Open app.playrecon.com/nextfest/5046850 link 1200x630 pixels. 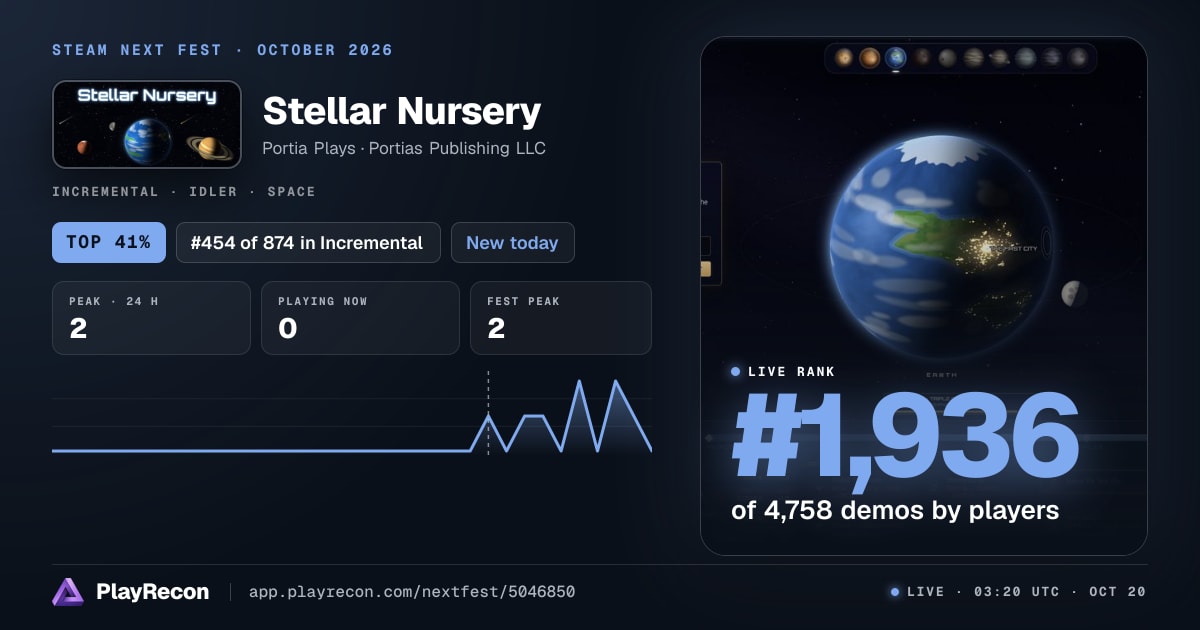(412, 592)
